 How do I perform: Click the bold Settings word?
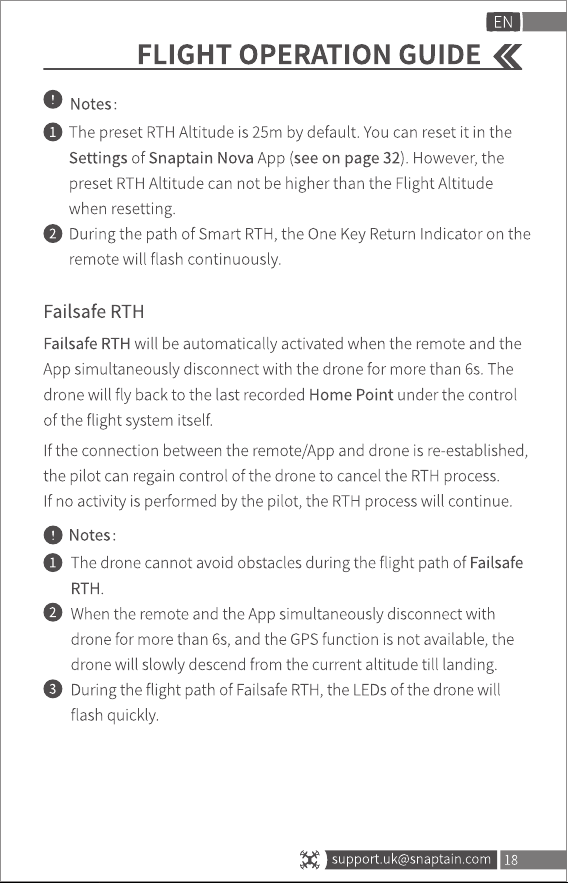point(98,158)
